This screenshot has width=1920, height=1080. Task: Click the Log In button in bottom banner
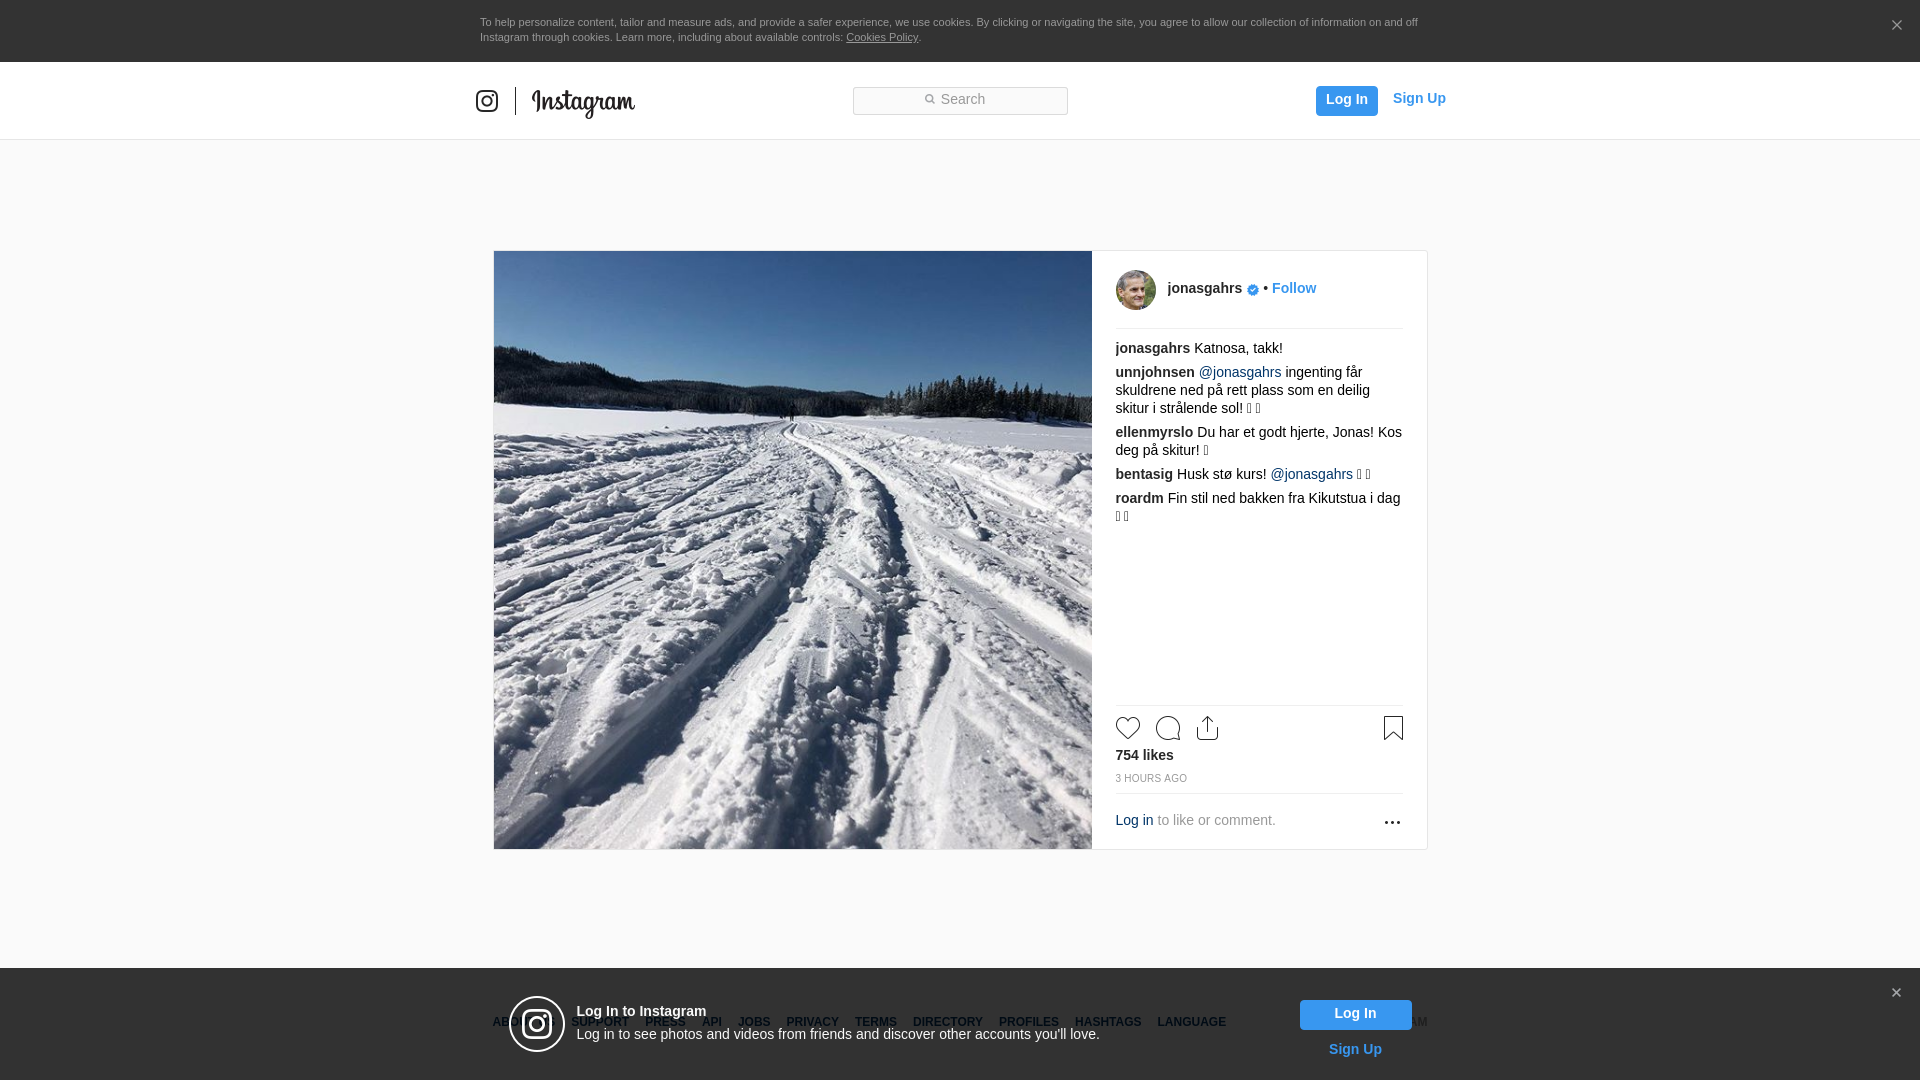pos(1355,1014)
